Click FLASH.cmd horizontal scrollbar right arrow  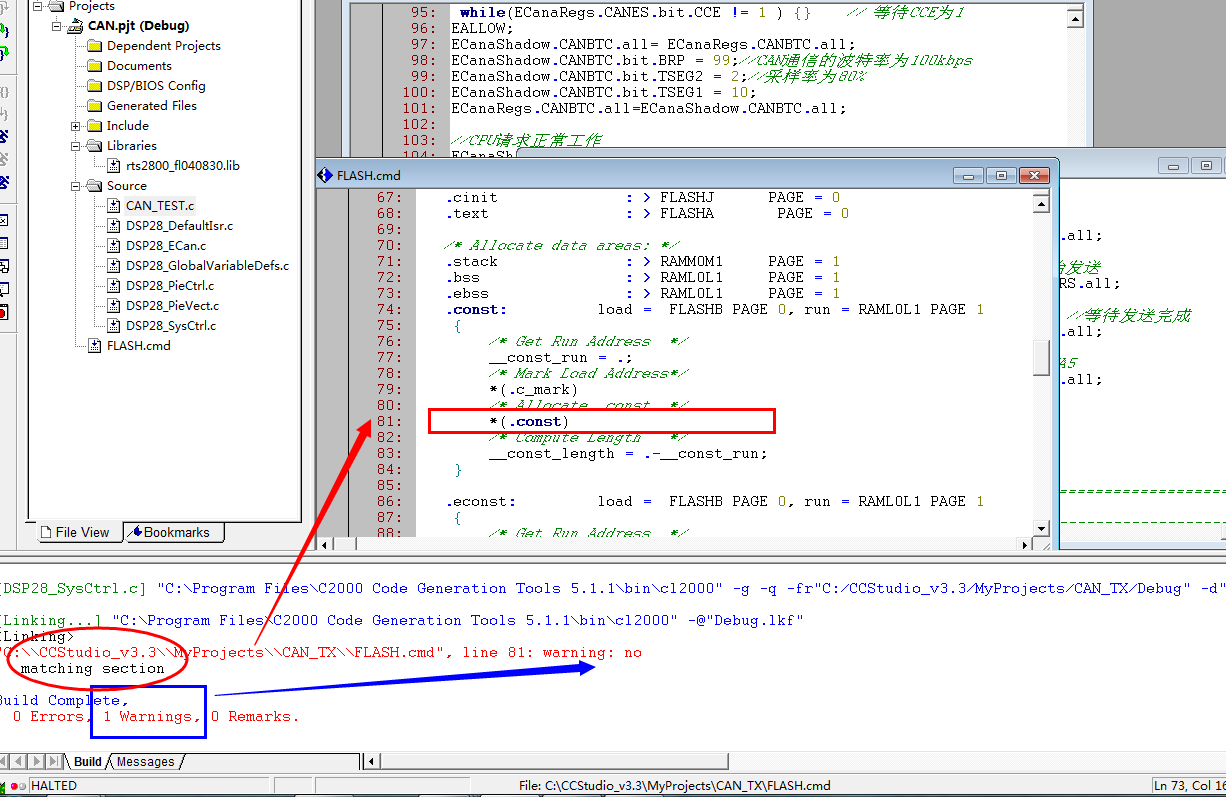click(x=1025, y=545)
